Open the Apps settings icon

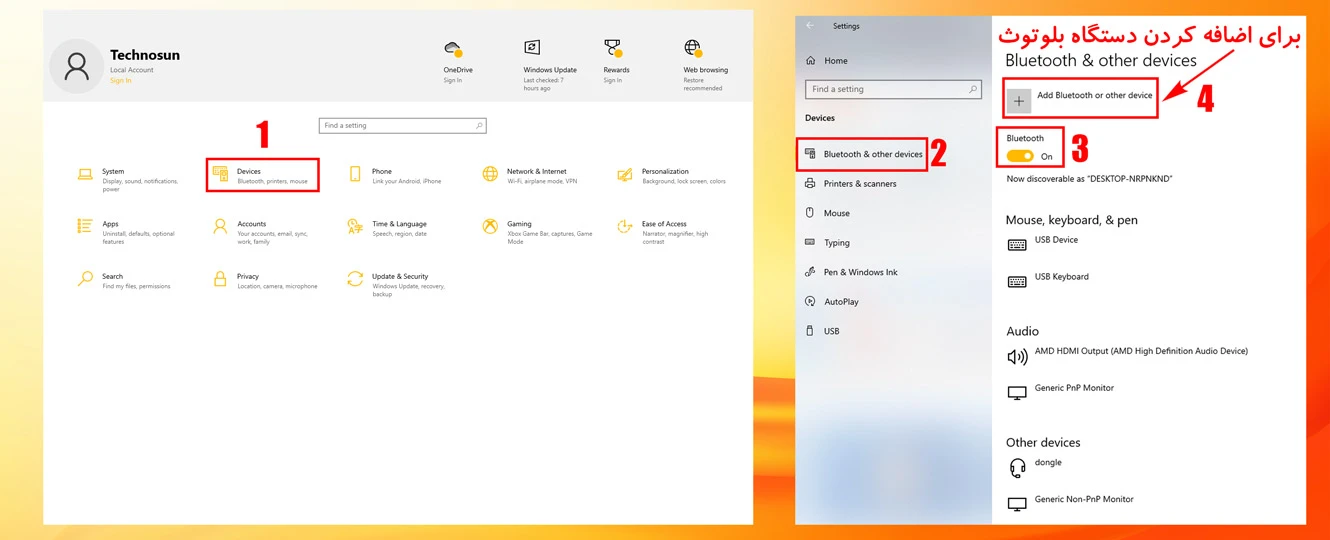click(x=85, y=227)
